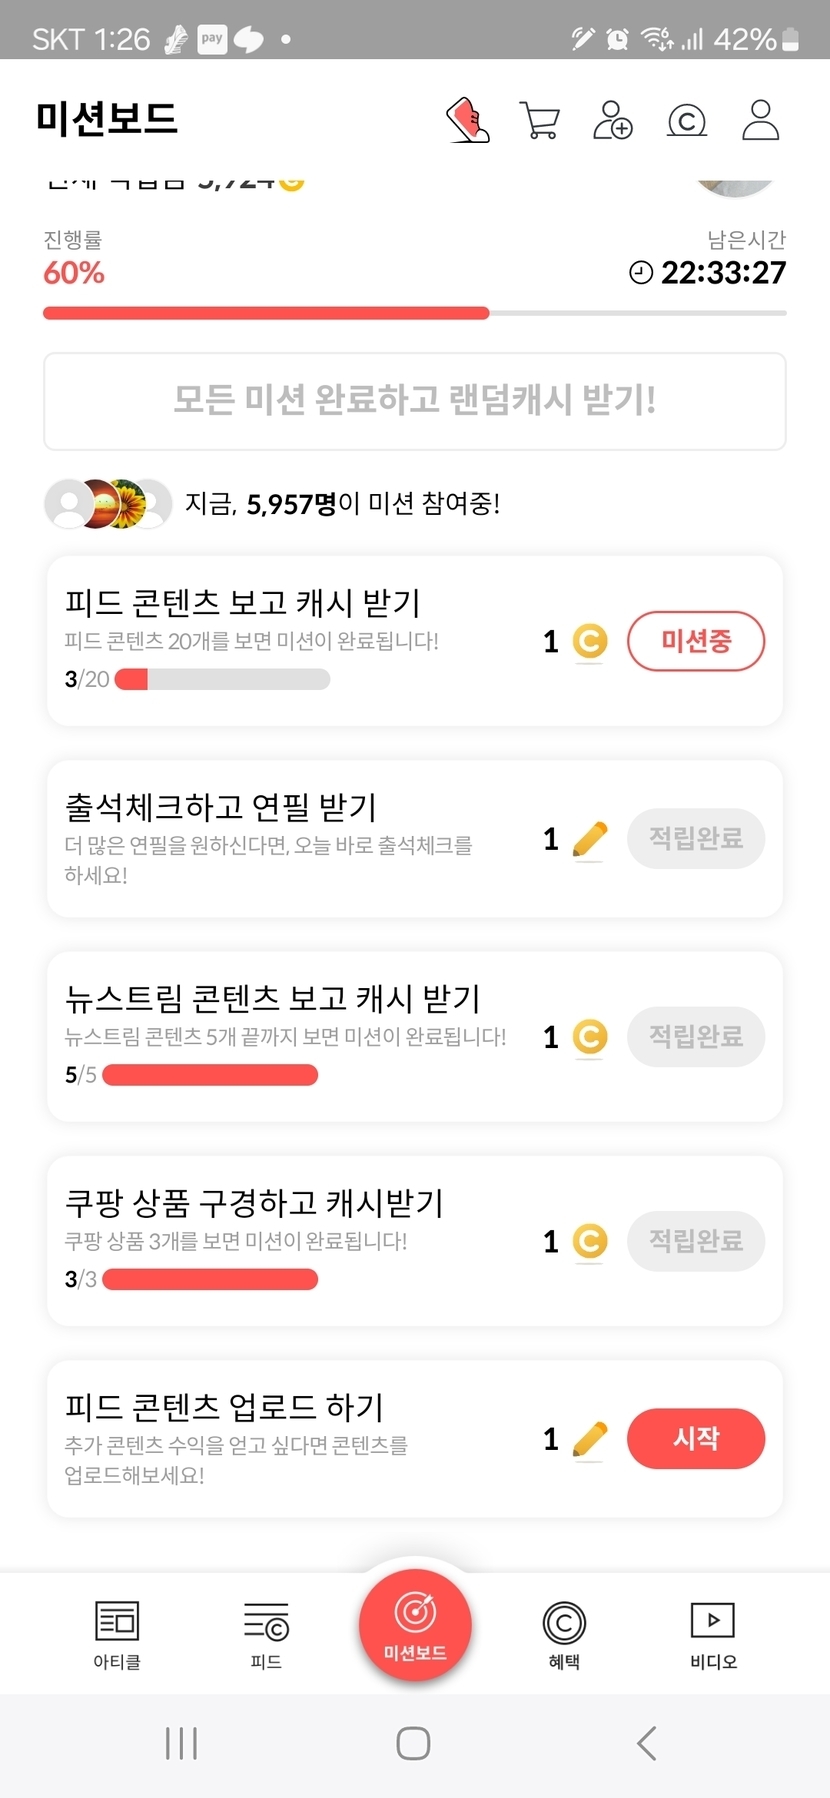Tap the coin icon on feed content mission
Screen dimensions: 830x1798
(x=590, y=641)
